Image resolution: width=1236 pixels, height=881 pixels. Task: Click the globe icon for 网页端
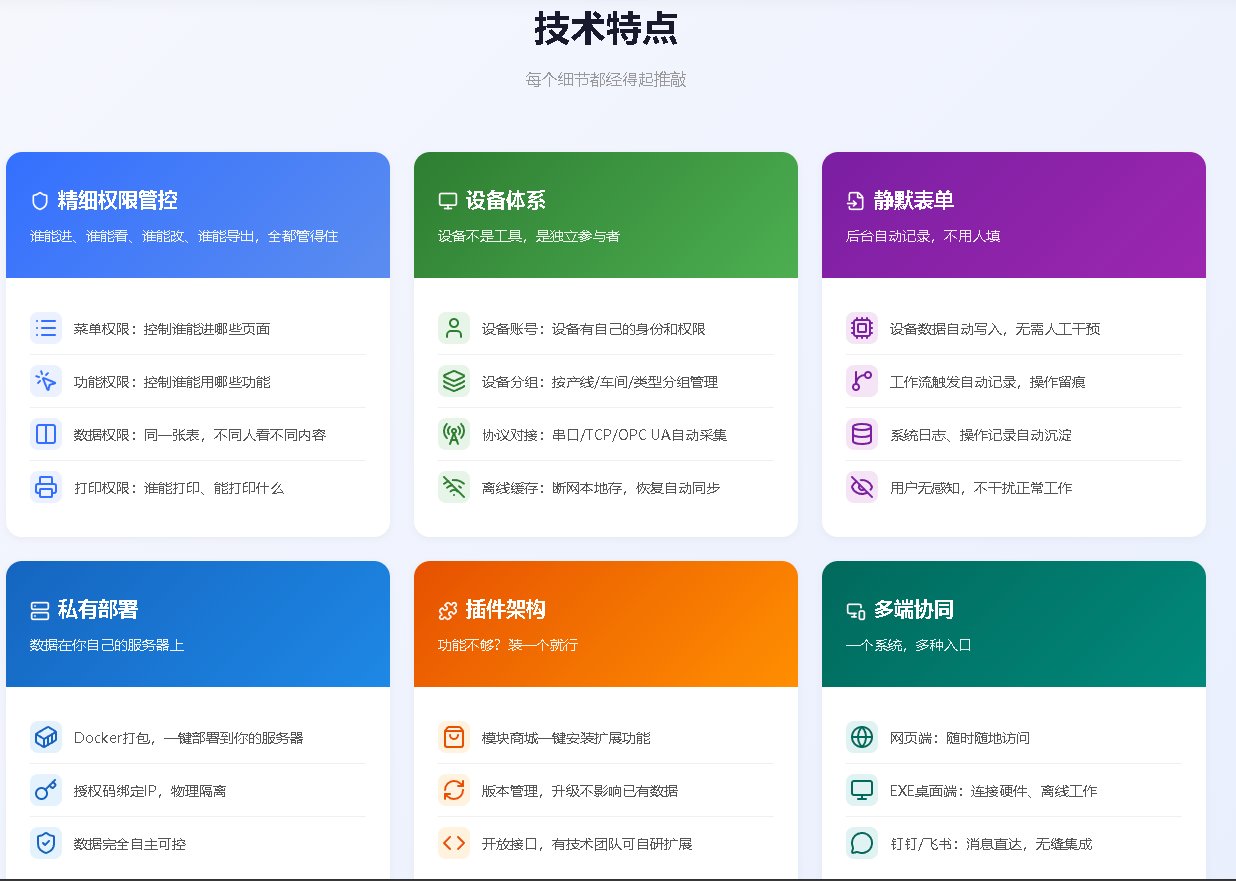point(862,737)
